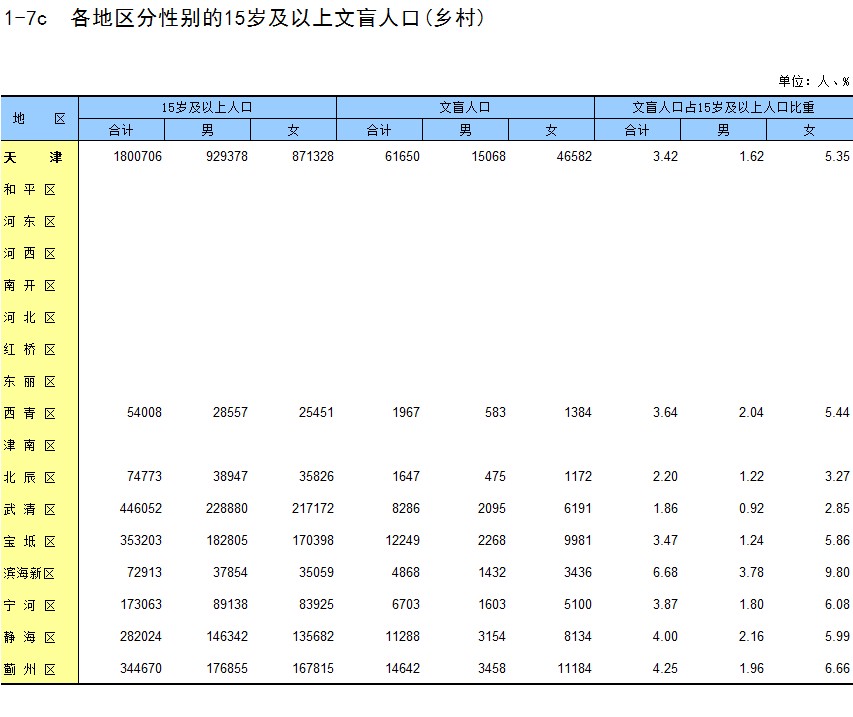Click the cell with value 2.20
Screen dimensions: 853x717
tap(665, 477)
